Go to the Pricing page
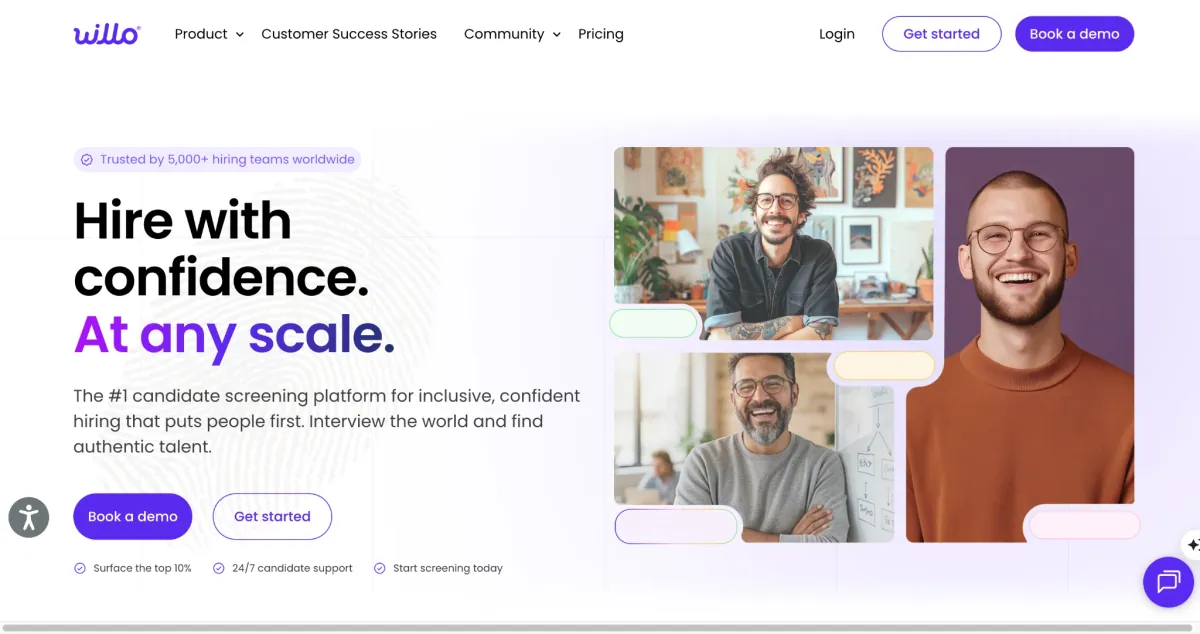This screenshot has width=1200, height=634. click(x=601, y=34)
